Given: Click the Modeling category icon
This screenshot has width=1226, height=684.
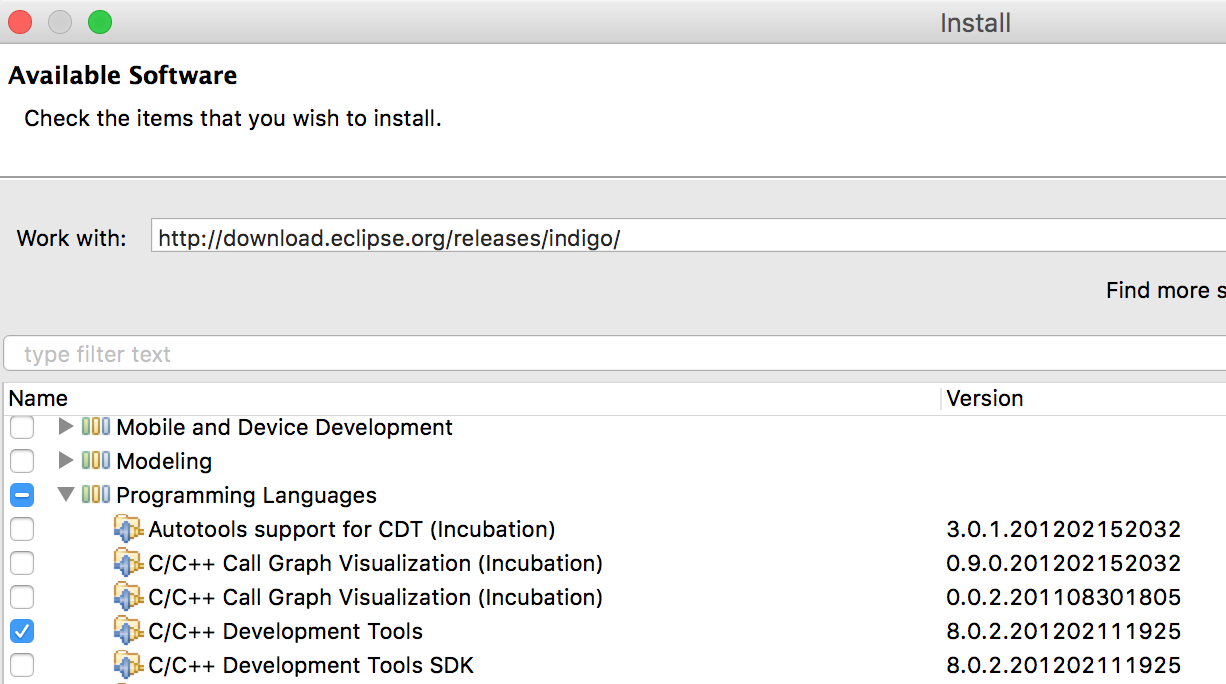Looking at the screenshot, I should point(96,461).
